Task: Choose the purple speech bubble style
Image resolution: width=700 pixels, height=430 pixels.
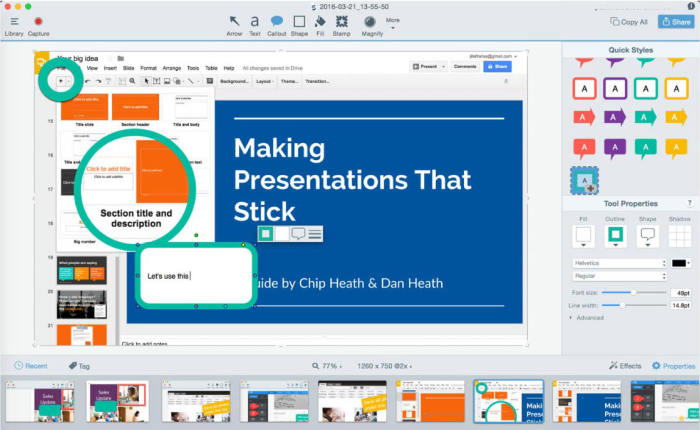Action: point(615,149)
